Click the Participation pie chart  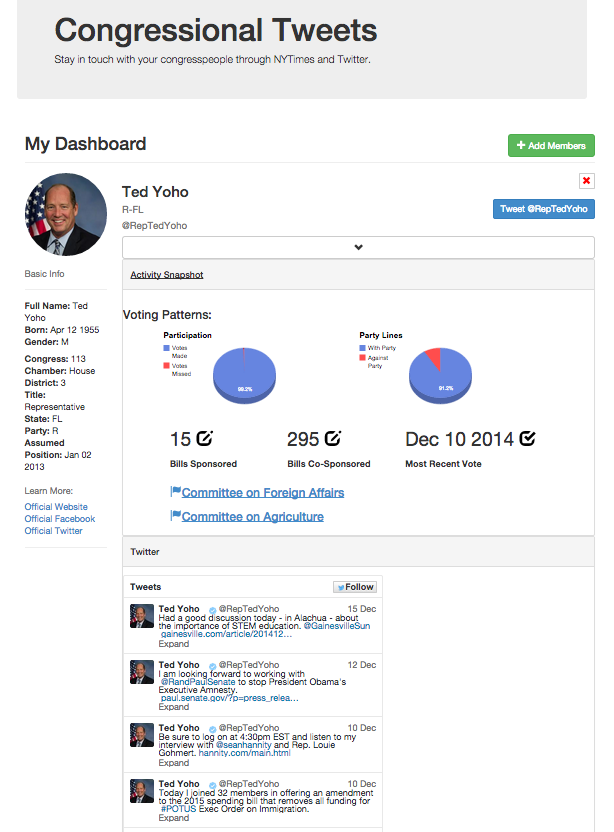(244, 375)
